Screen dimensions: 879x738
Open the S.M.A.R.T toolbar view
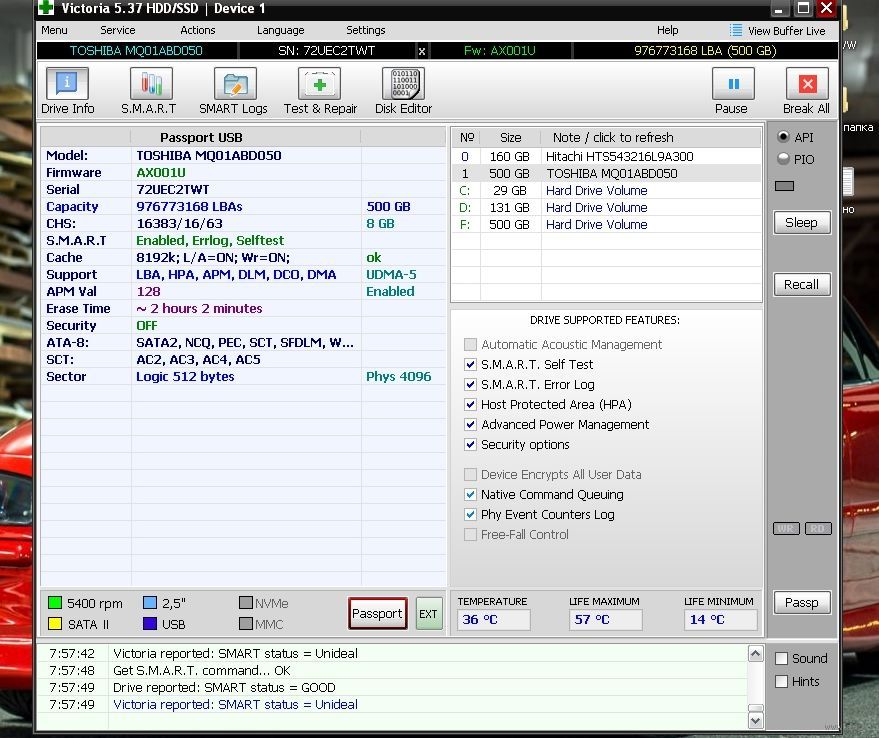tap(150, 91)
